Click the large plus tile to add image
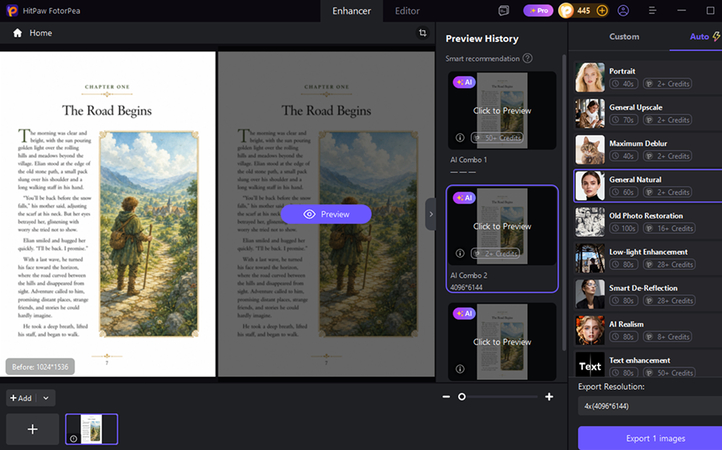Screen dimensions: 722x450 pos(32,429)
